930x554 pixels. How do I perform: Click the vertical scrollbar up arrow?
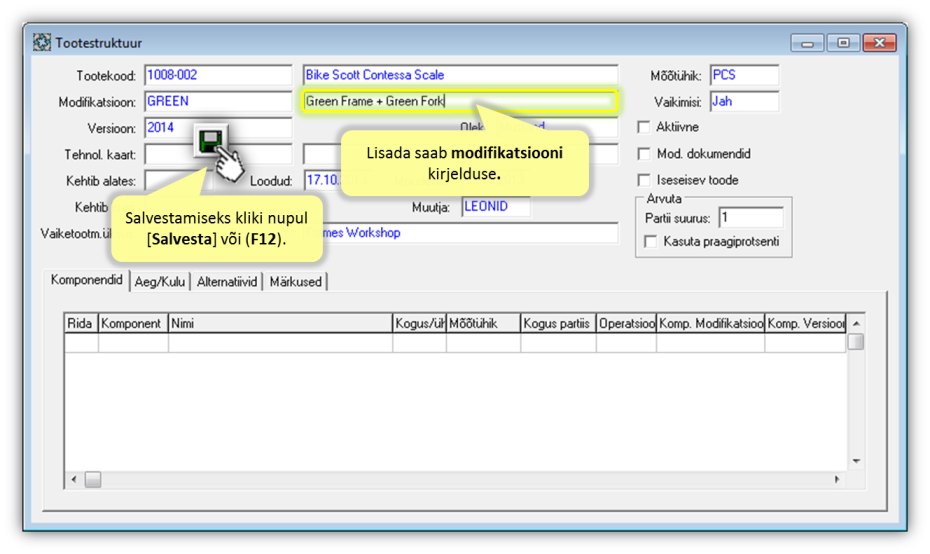tap(856, 323)
